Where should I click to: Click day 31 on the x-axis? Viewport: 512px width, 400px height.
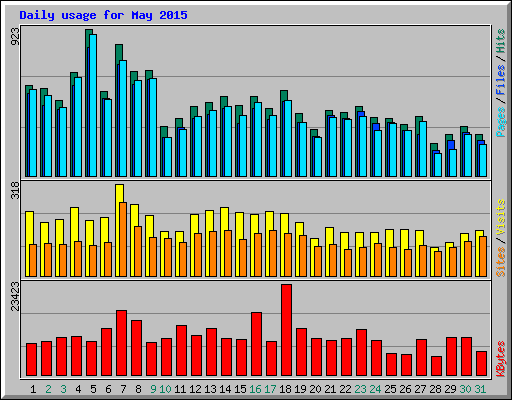point(480,389)
